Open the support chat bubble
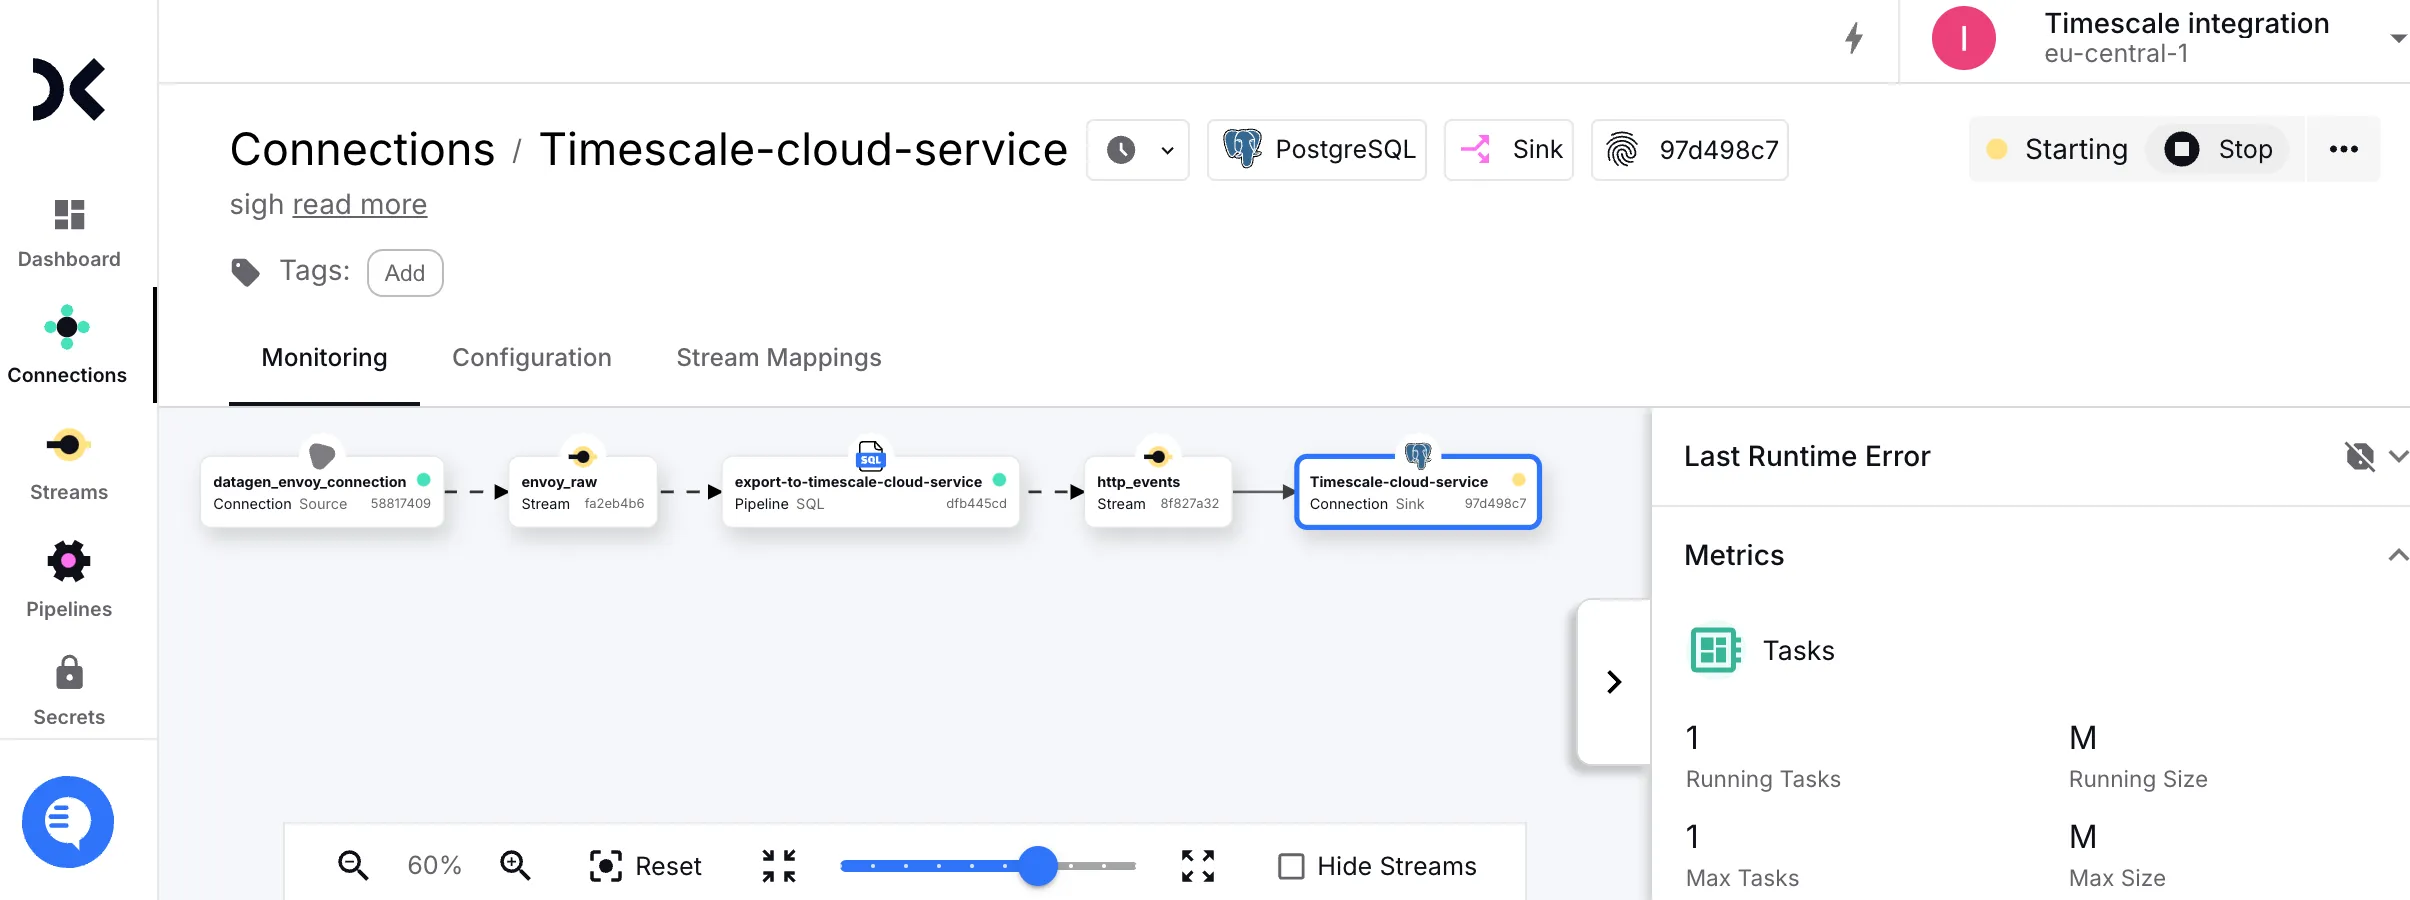The image size is (2410, 900). 68,822
